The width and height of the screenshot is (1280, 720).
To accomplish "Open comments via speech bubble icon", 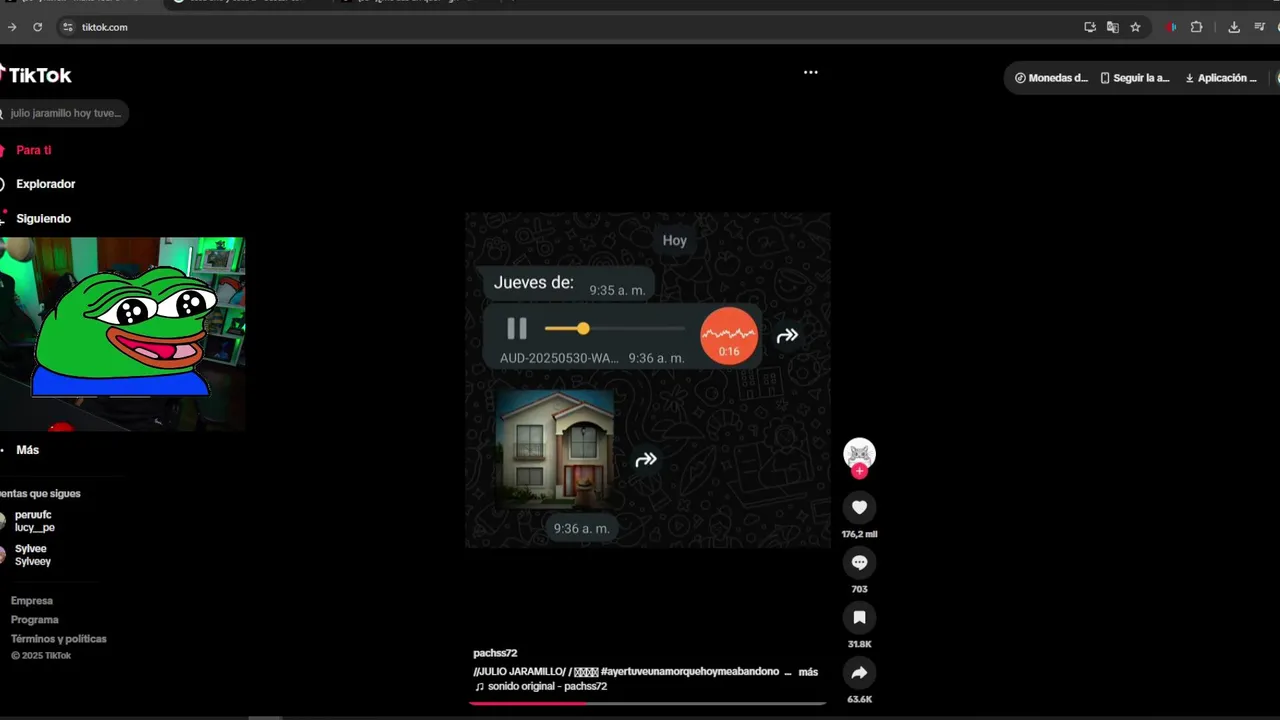I will 859,562.
